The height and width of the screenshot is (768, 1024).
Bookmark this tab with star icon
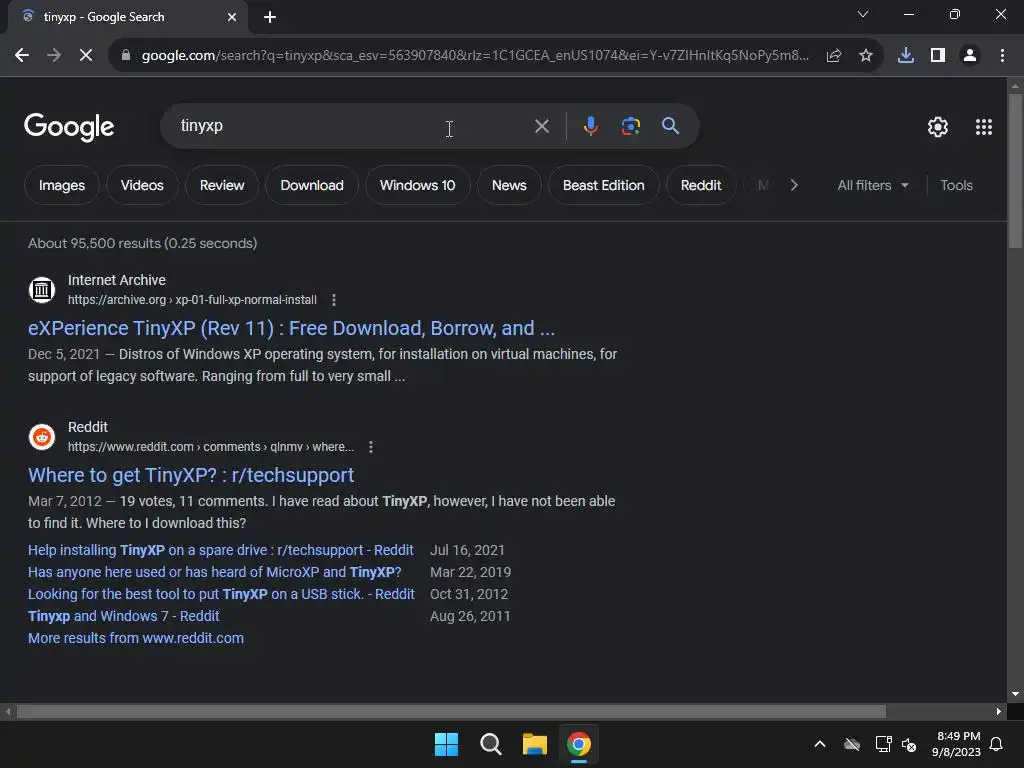[x=866, y=56]
